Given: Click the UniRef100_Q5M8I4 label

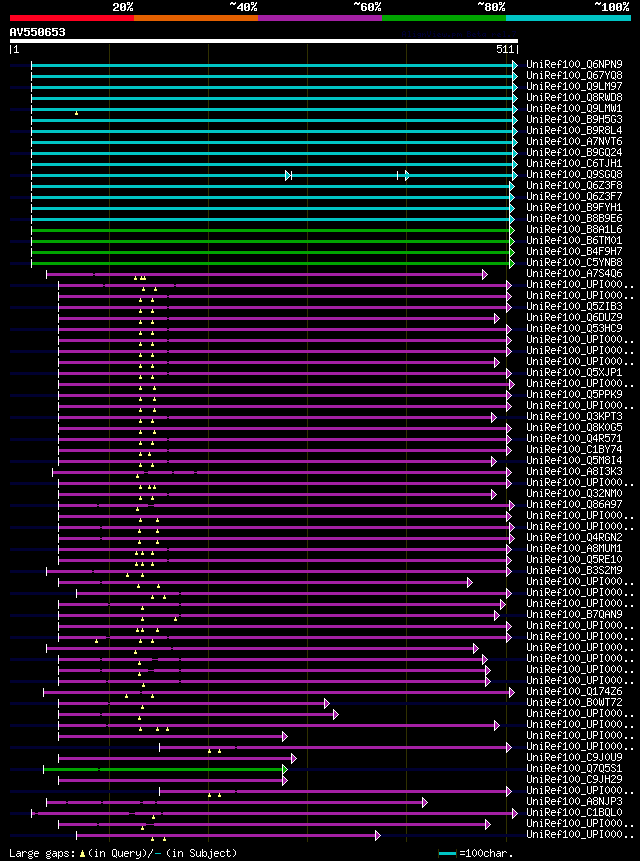Looking at the screenshot, I should tap(574, 460).
